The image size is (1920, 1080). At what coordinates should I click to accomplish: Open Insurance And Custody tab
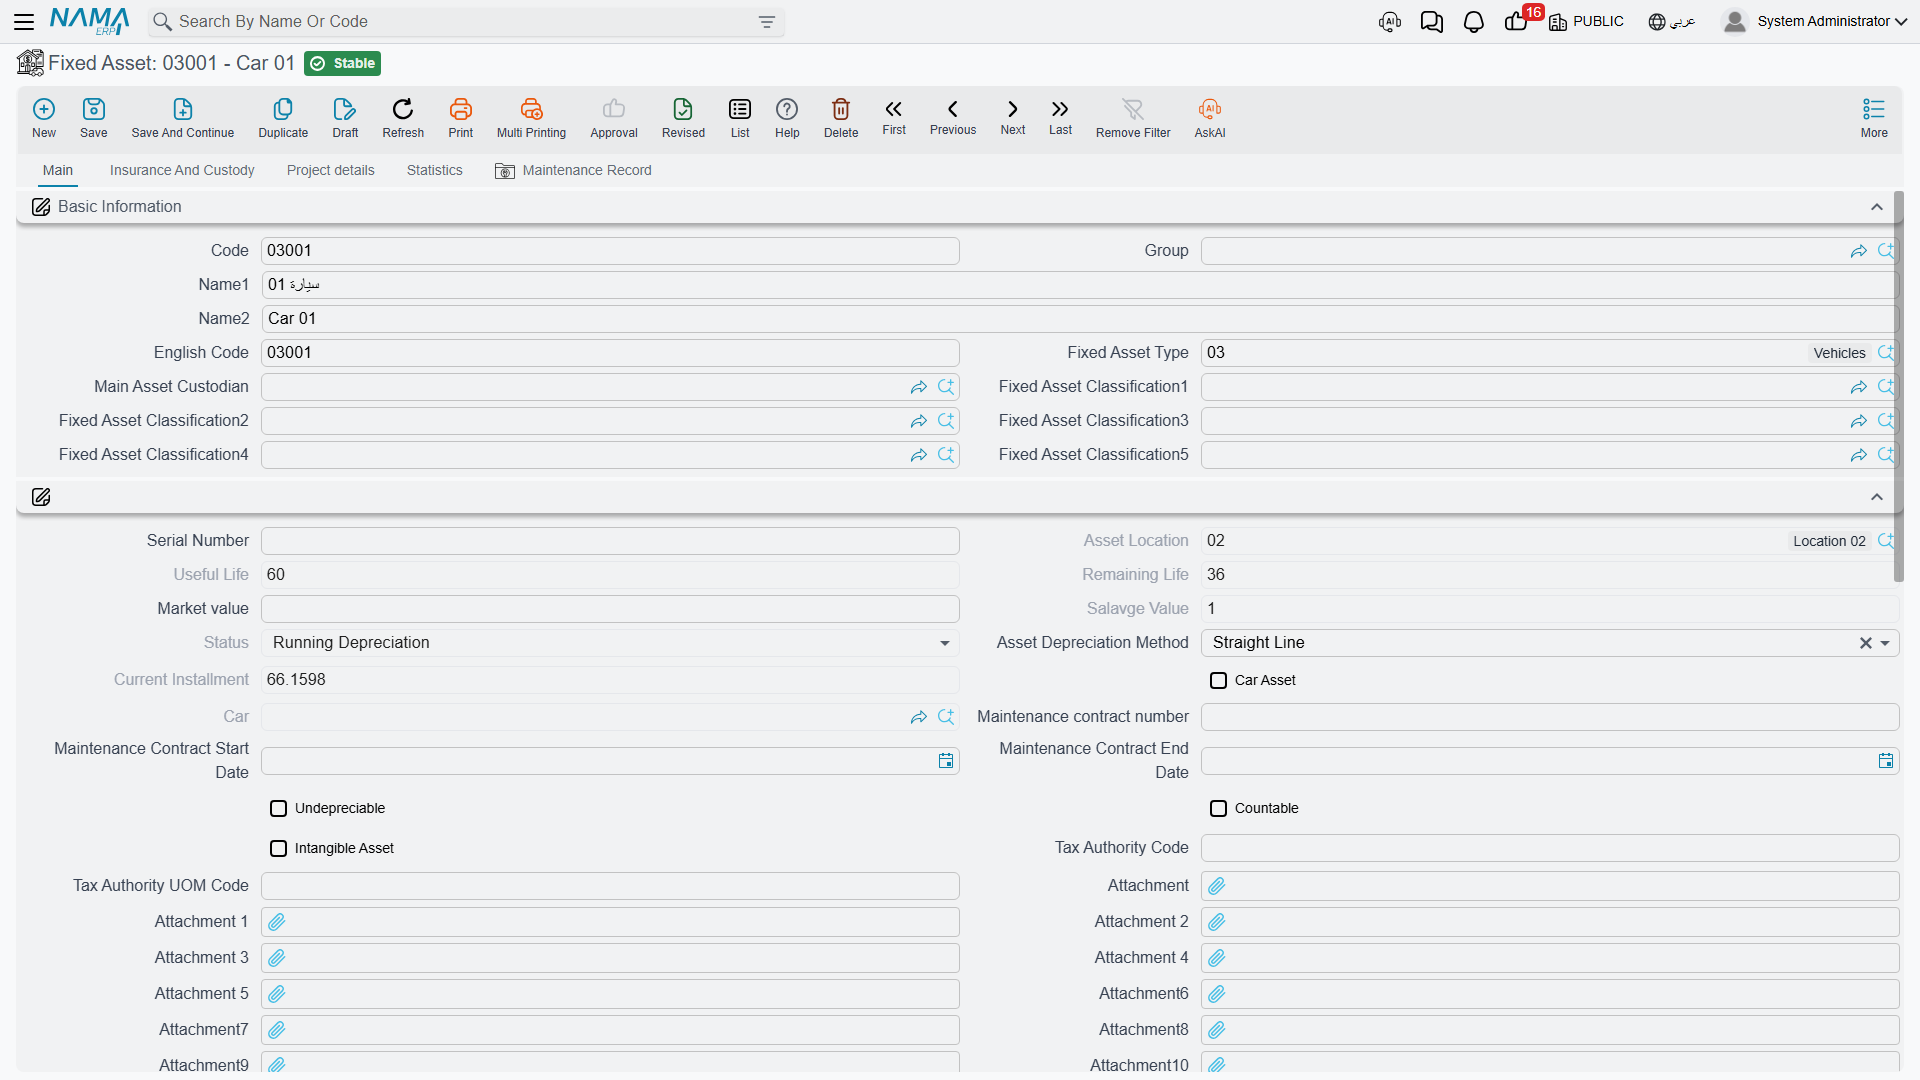coord(182,171)
